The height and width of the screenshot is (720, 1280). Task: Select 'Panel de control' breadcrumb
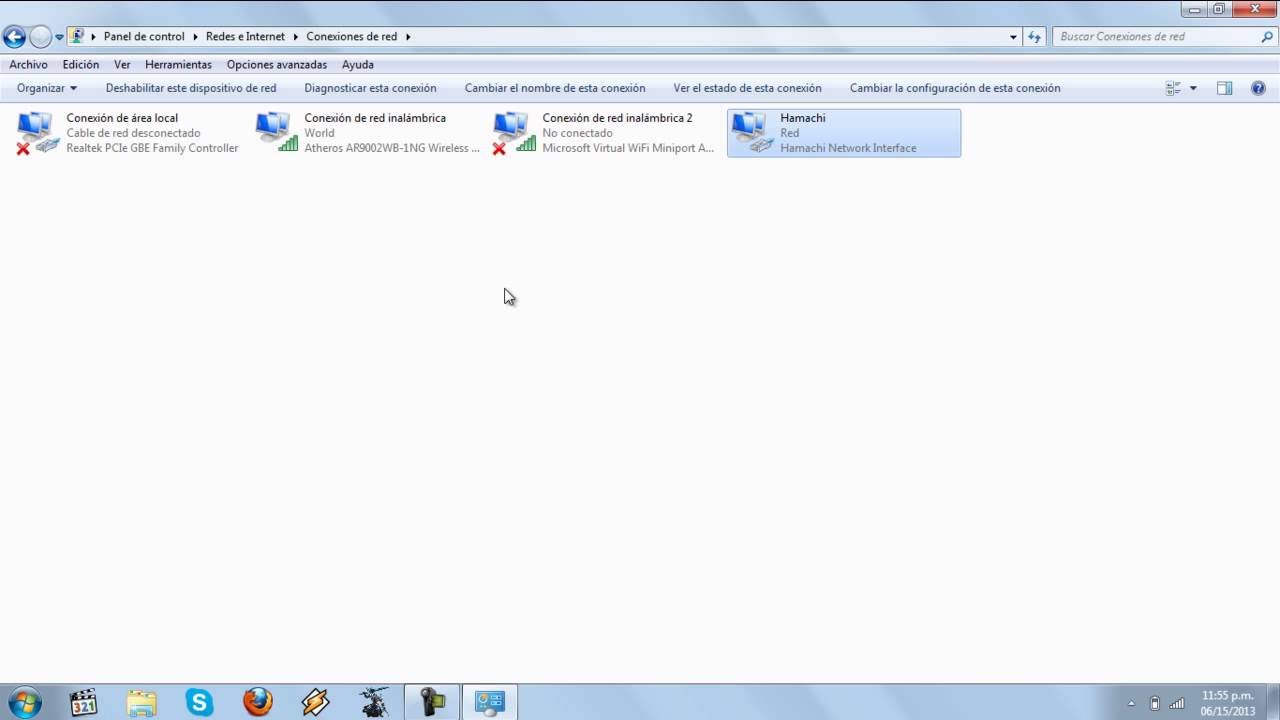144,36
